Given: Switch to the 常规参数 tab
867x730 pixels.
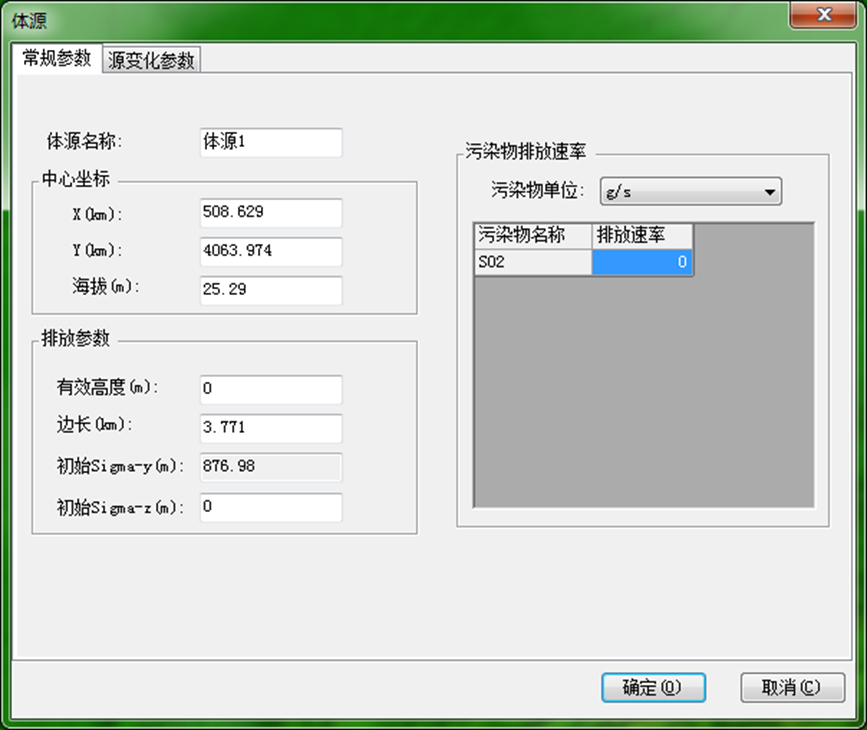Looking at the screenshot, I should (x=56, y=59).
